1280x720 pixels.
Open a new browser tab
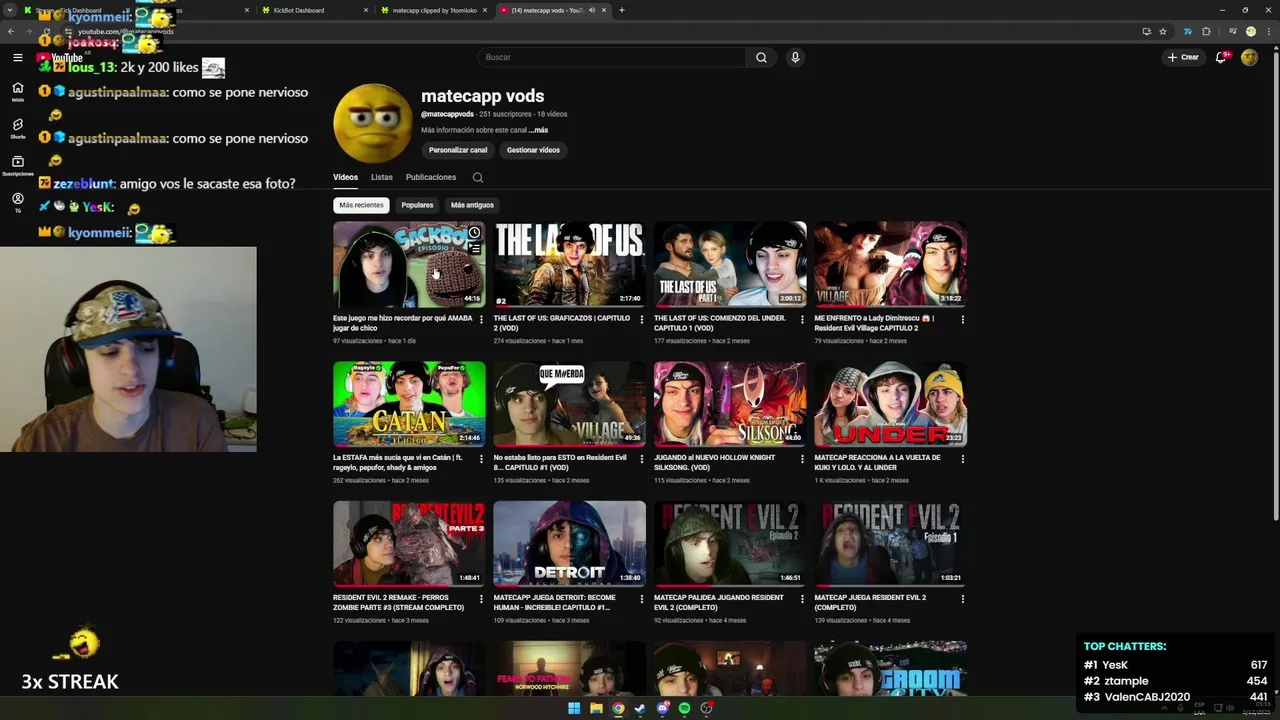[x=621, y=10]
